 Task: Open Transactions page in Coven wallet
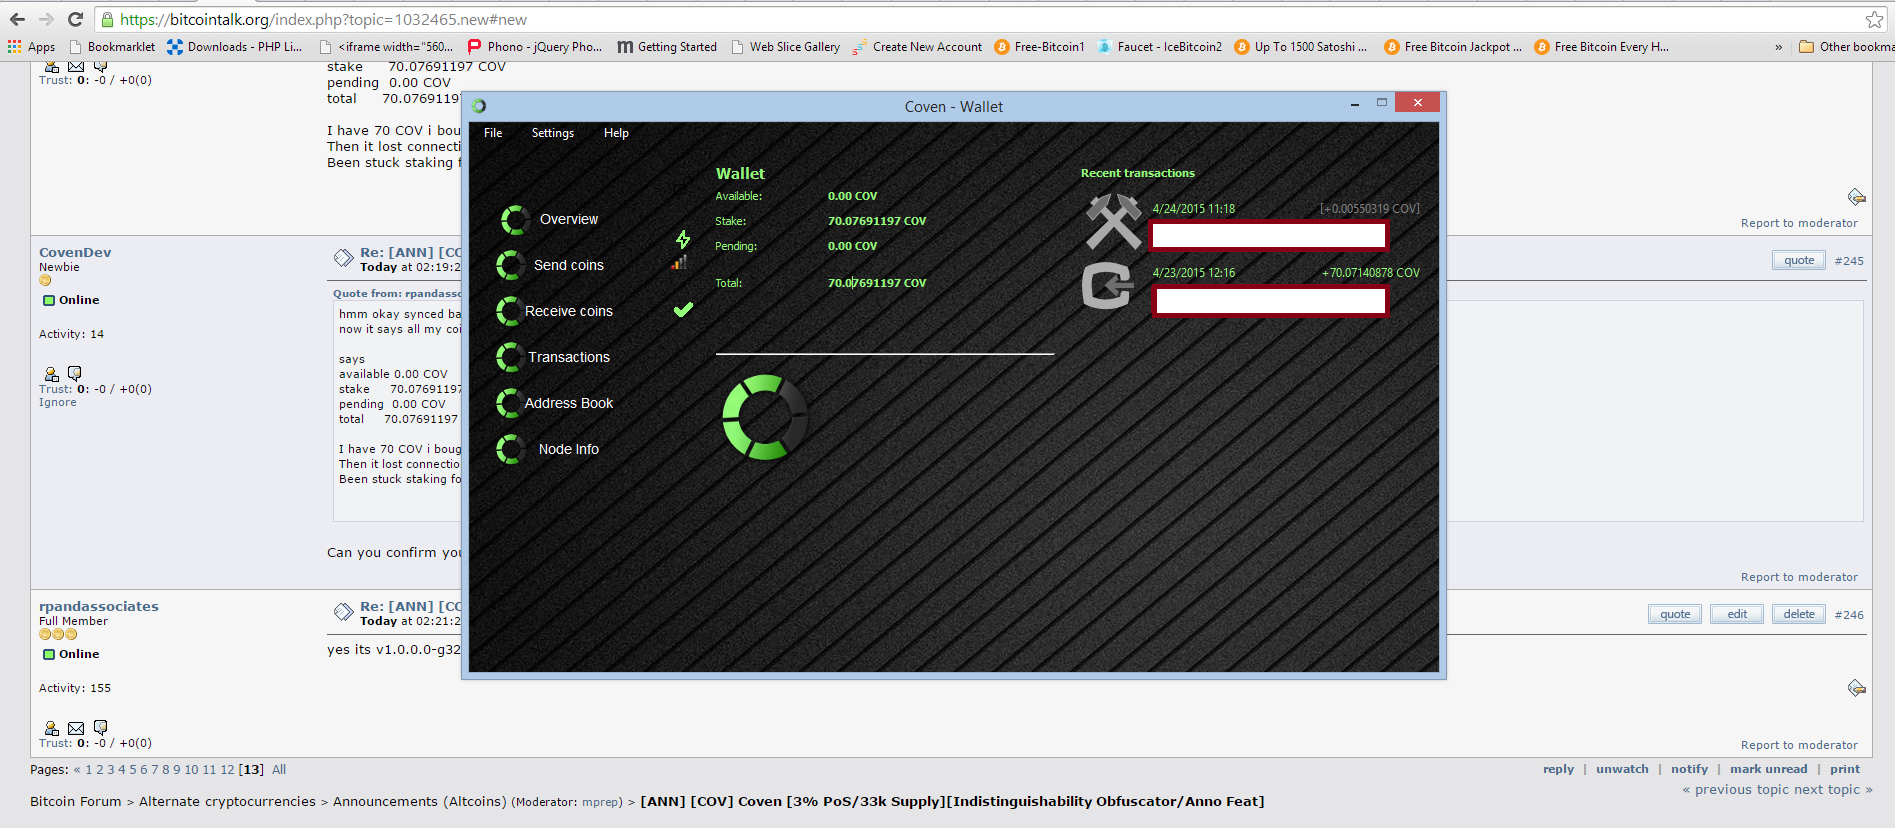[568, 357]
